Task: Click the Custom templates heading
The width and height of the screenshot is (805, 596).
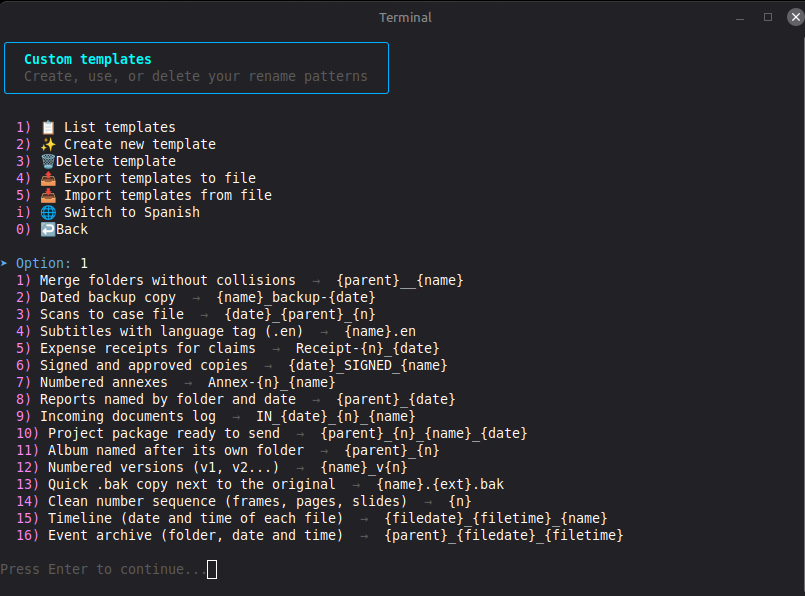Action: pyautogui.click(x=88, y=59)
